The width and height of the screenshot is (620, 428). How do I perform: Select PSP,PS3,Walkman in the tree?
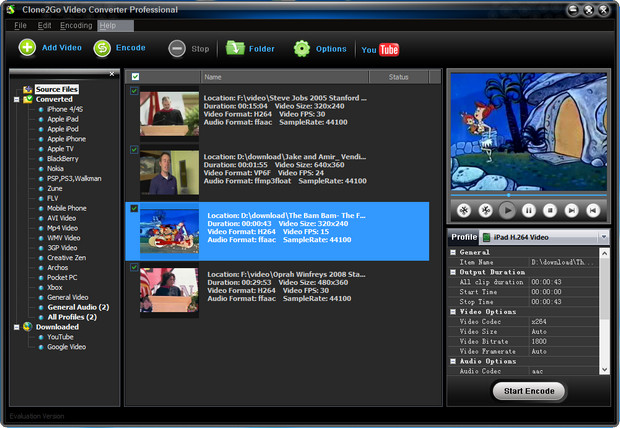(x=74, y=178)
